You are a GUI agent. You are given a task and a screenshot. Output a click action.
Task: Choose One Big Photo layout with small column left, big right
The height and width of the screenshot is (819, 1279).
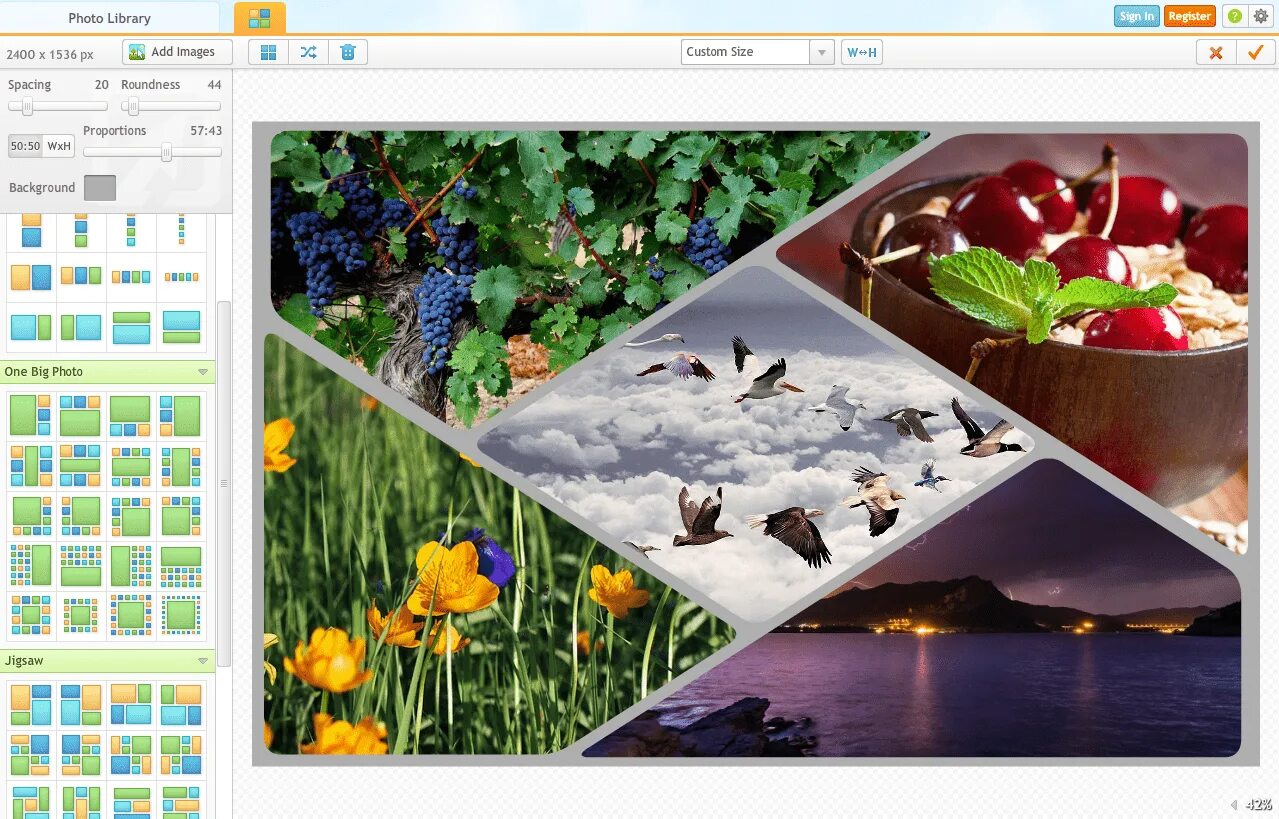pyautogui.click(x=181, y=415)
